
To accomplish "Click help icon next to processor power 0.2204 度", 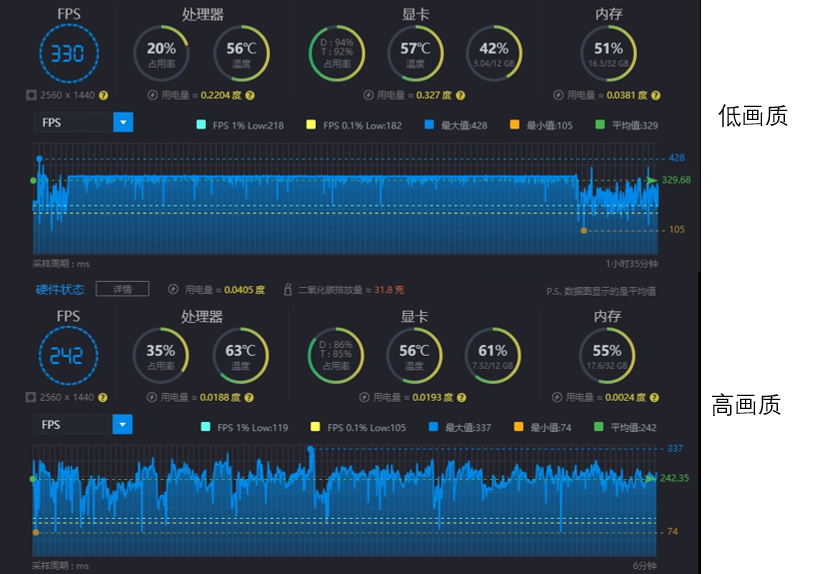I will tap(250, 96).
